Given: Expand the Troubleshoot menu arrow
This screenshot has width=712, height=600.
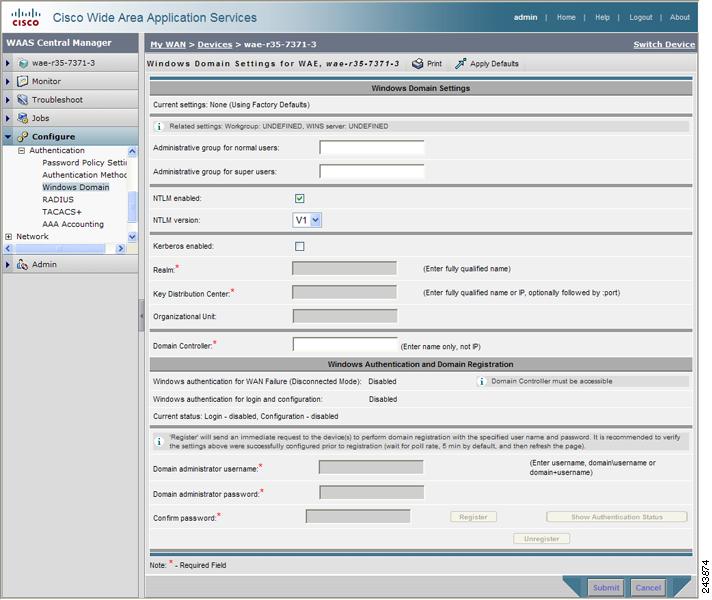Looking at the screenshot, I should (8, 99).
